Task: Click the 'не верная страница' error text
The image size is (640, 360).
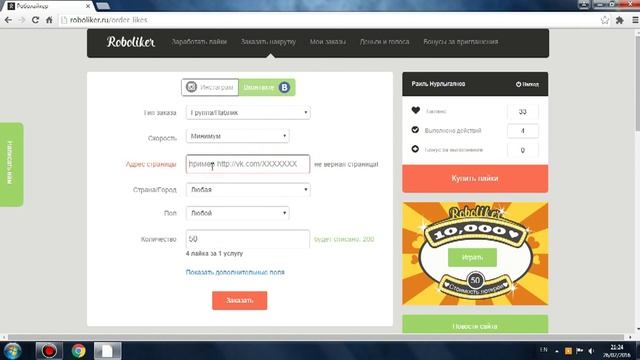Action: tap(346, 164)
